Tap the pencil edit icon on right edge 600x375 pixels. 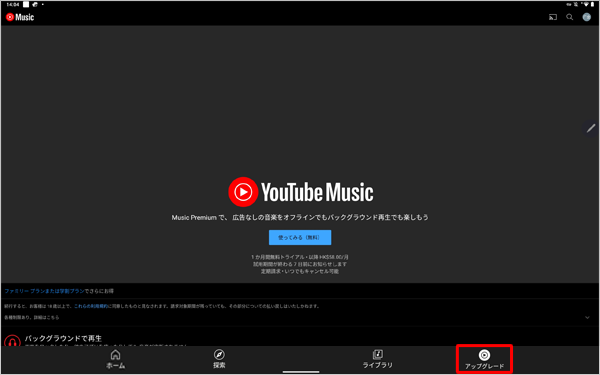[591, 128]
